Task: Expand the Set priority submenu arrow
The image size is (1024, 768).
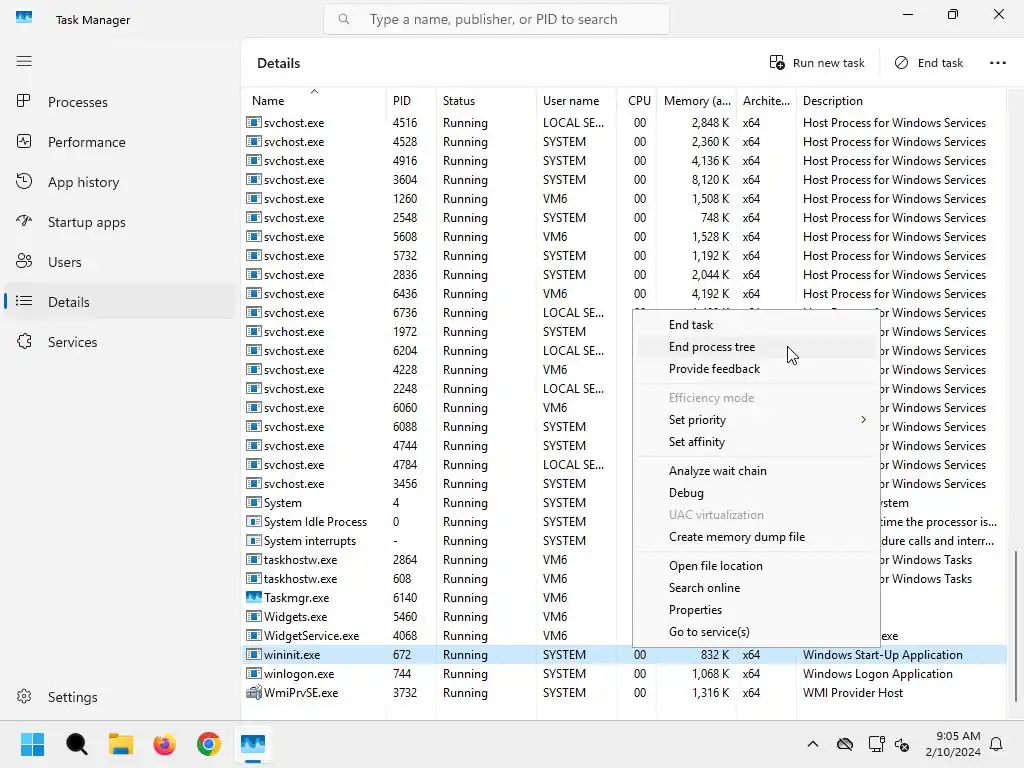Action: (863, 419)
